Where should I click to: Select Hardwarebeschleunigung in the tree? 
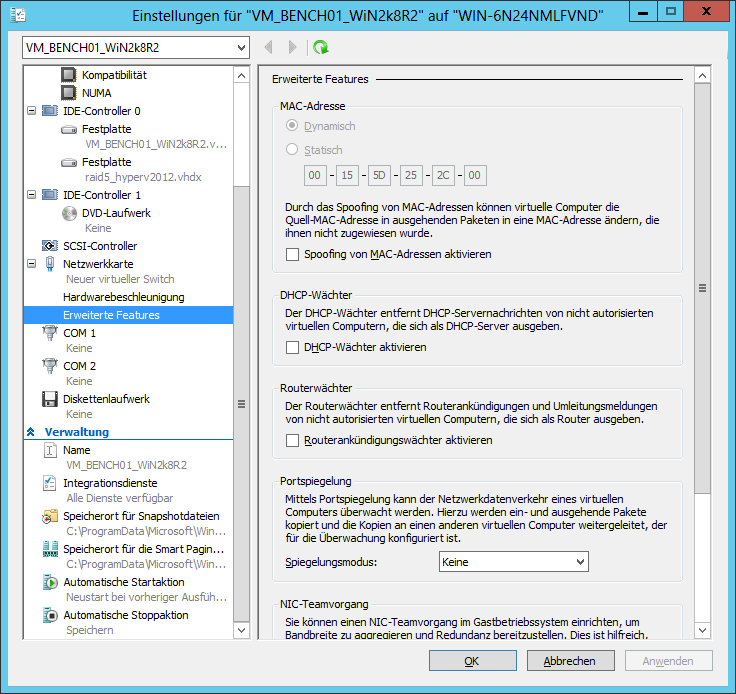click(123, 297)
